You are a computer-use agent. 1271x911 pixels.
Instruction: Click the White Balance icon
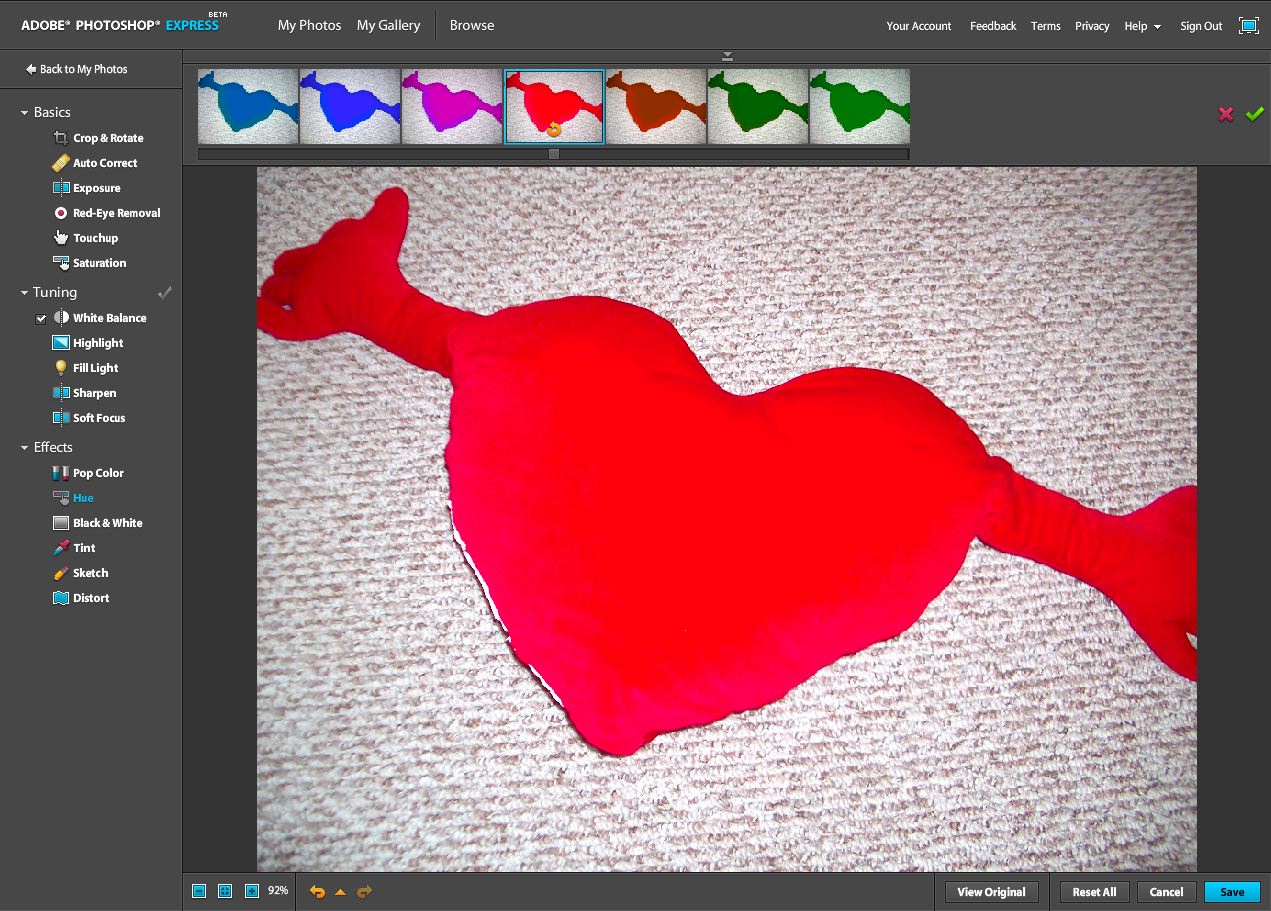pos(60,318)
